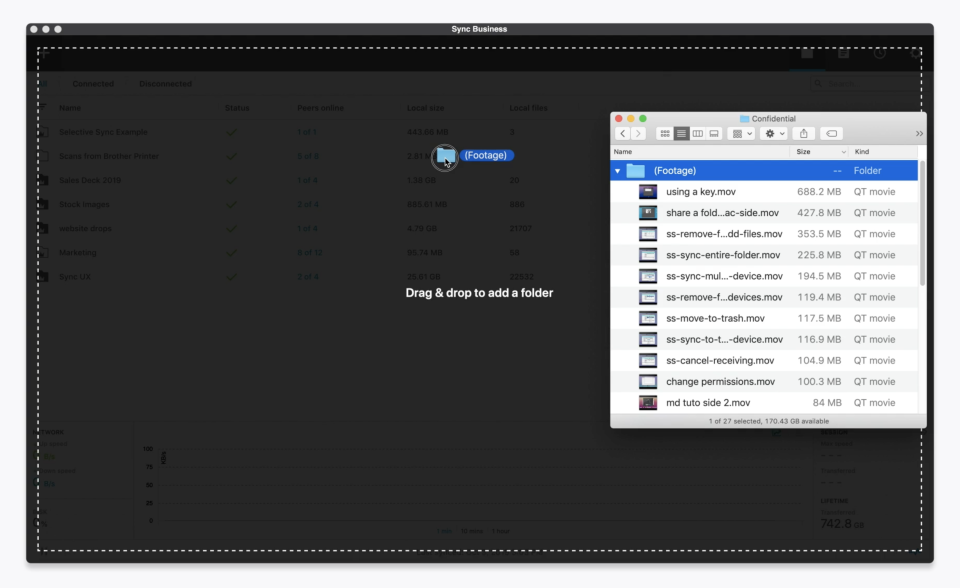960x588 pixels.
Task: Switch Finder to column view
Action: (x=699, y=133)
